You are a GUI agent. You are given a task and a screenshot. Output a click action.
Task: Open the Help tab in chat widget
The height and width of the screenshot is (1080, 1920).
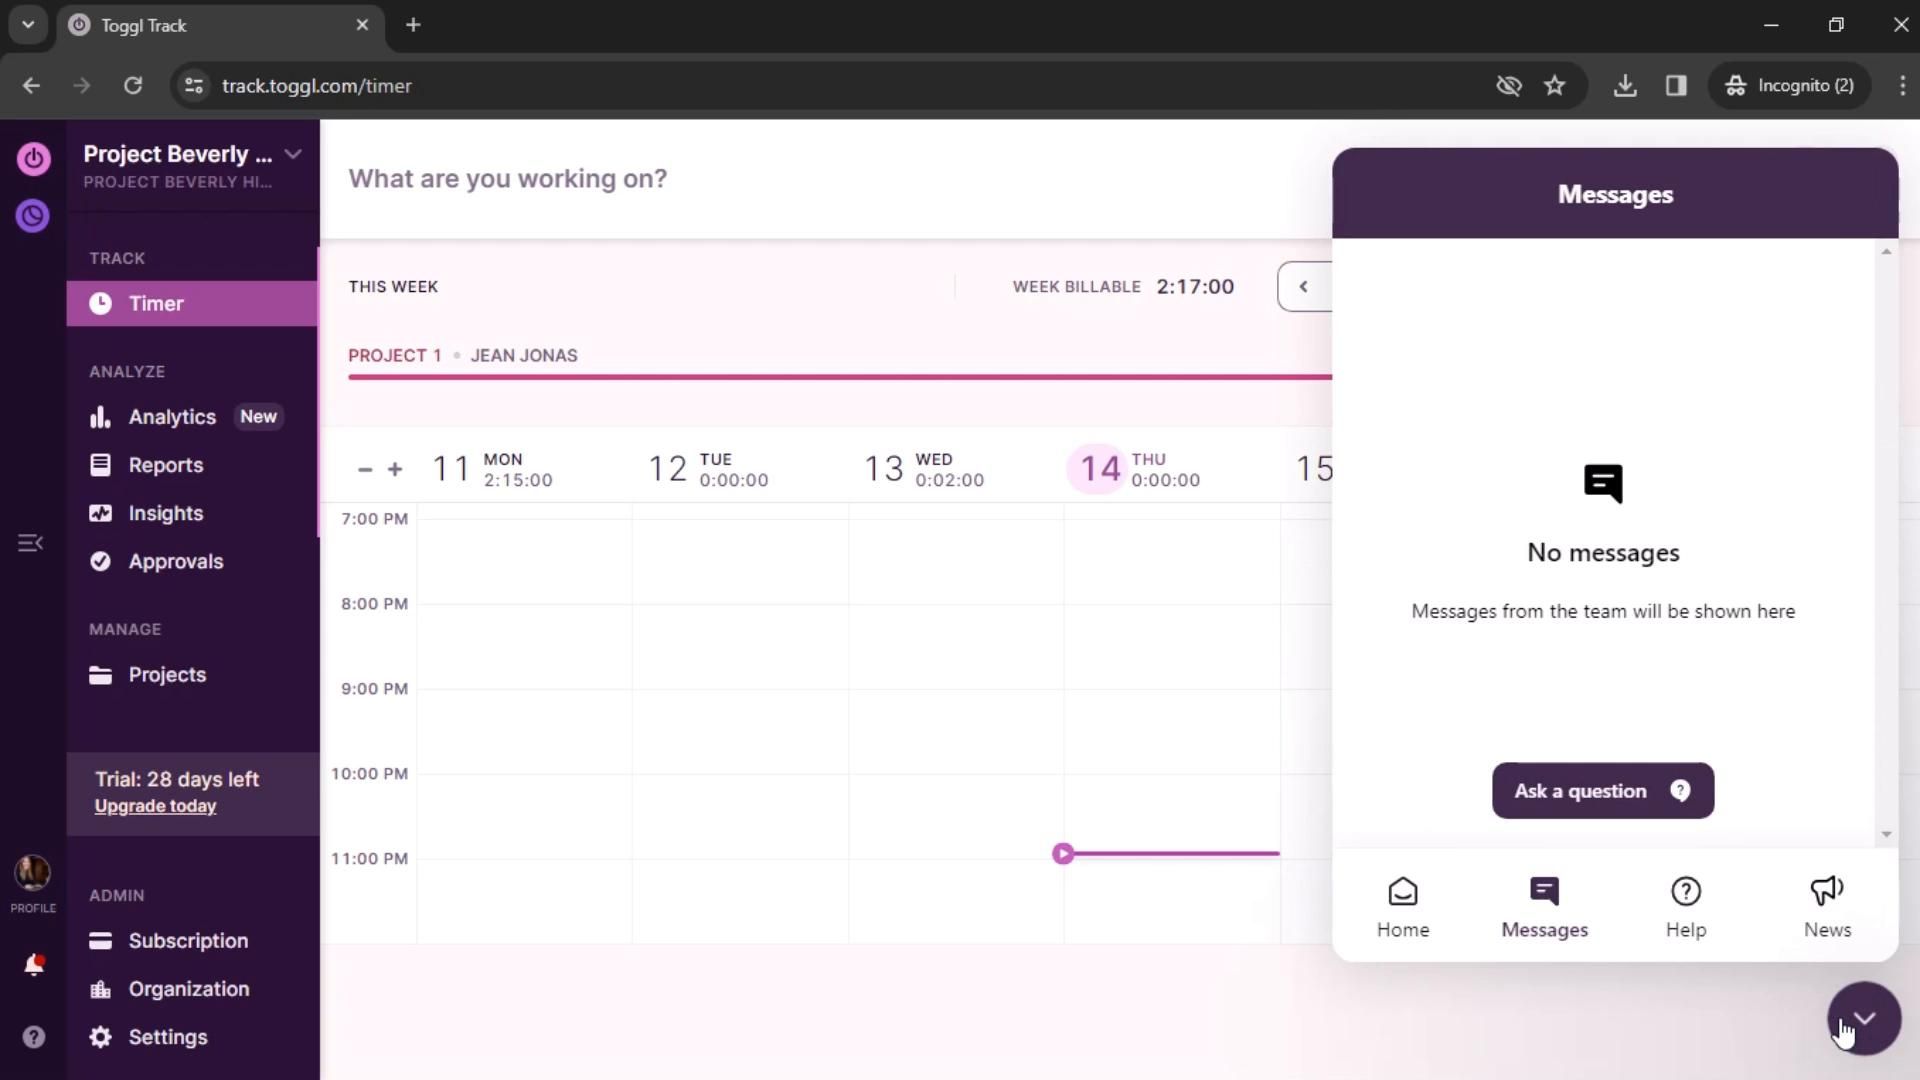pos(1685,907)
